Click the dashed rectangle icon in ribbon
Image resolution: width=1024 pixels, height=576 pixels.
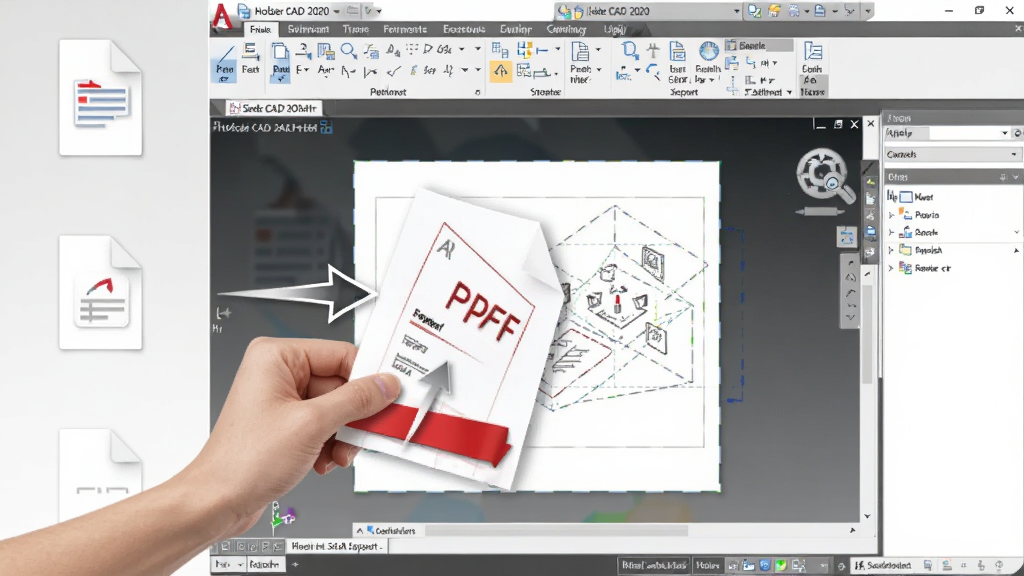pyautogui.click(x=412, y=49)
